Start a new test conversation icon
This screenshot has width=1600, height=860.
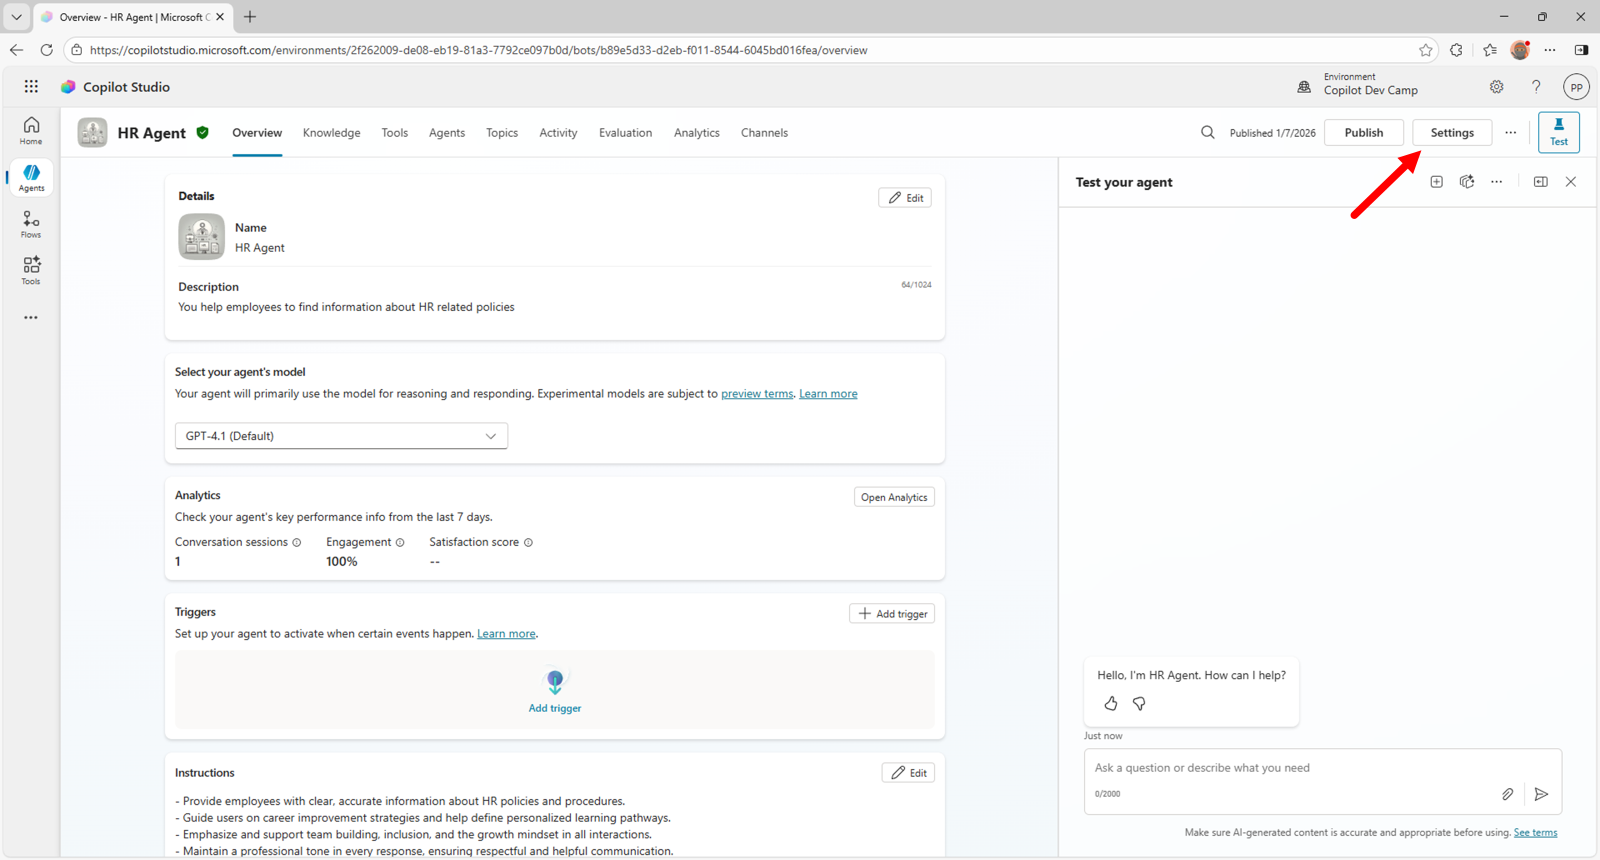[1437, 182]
